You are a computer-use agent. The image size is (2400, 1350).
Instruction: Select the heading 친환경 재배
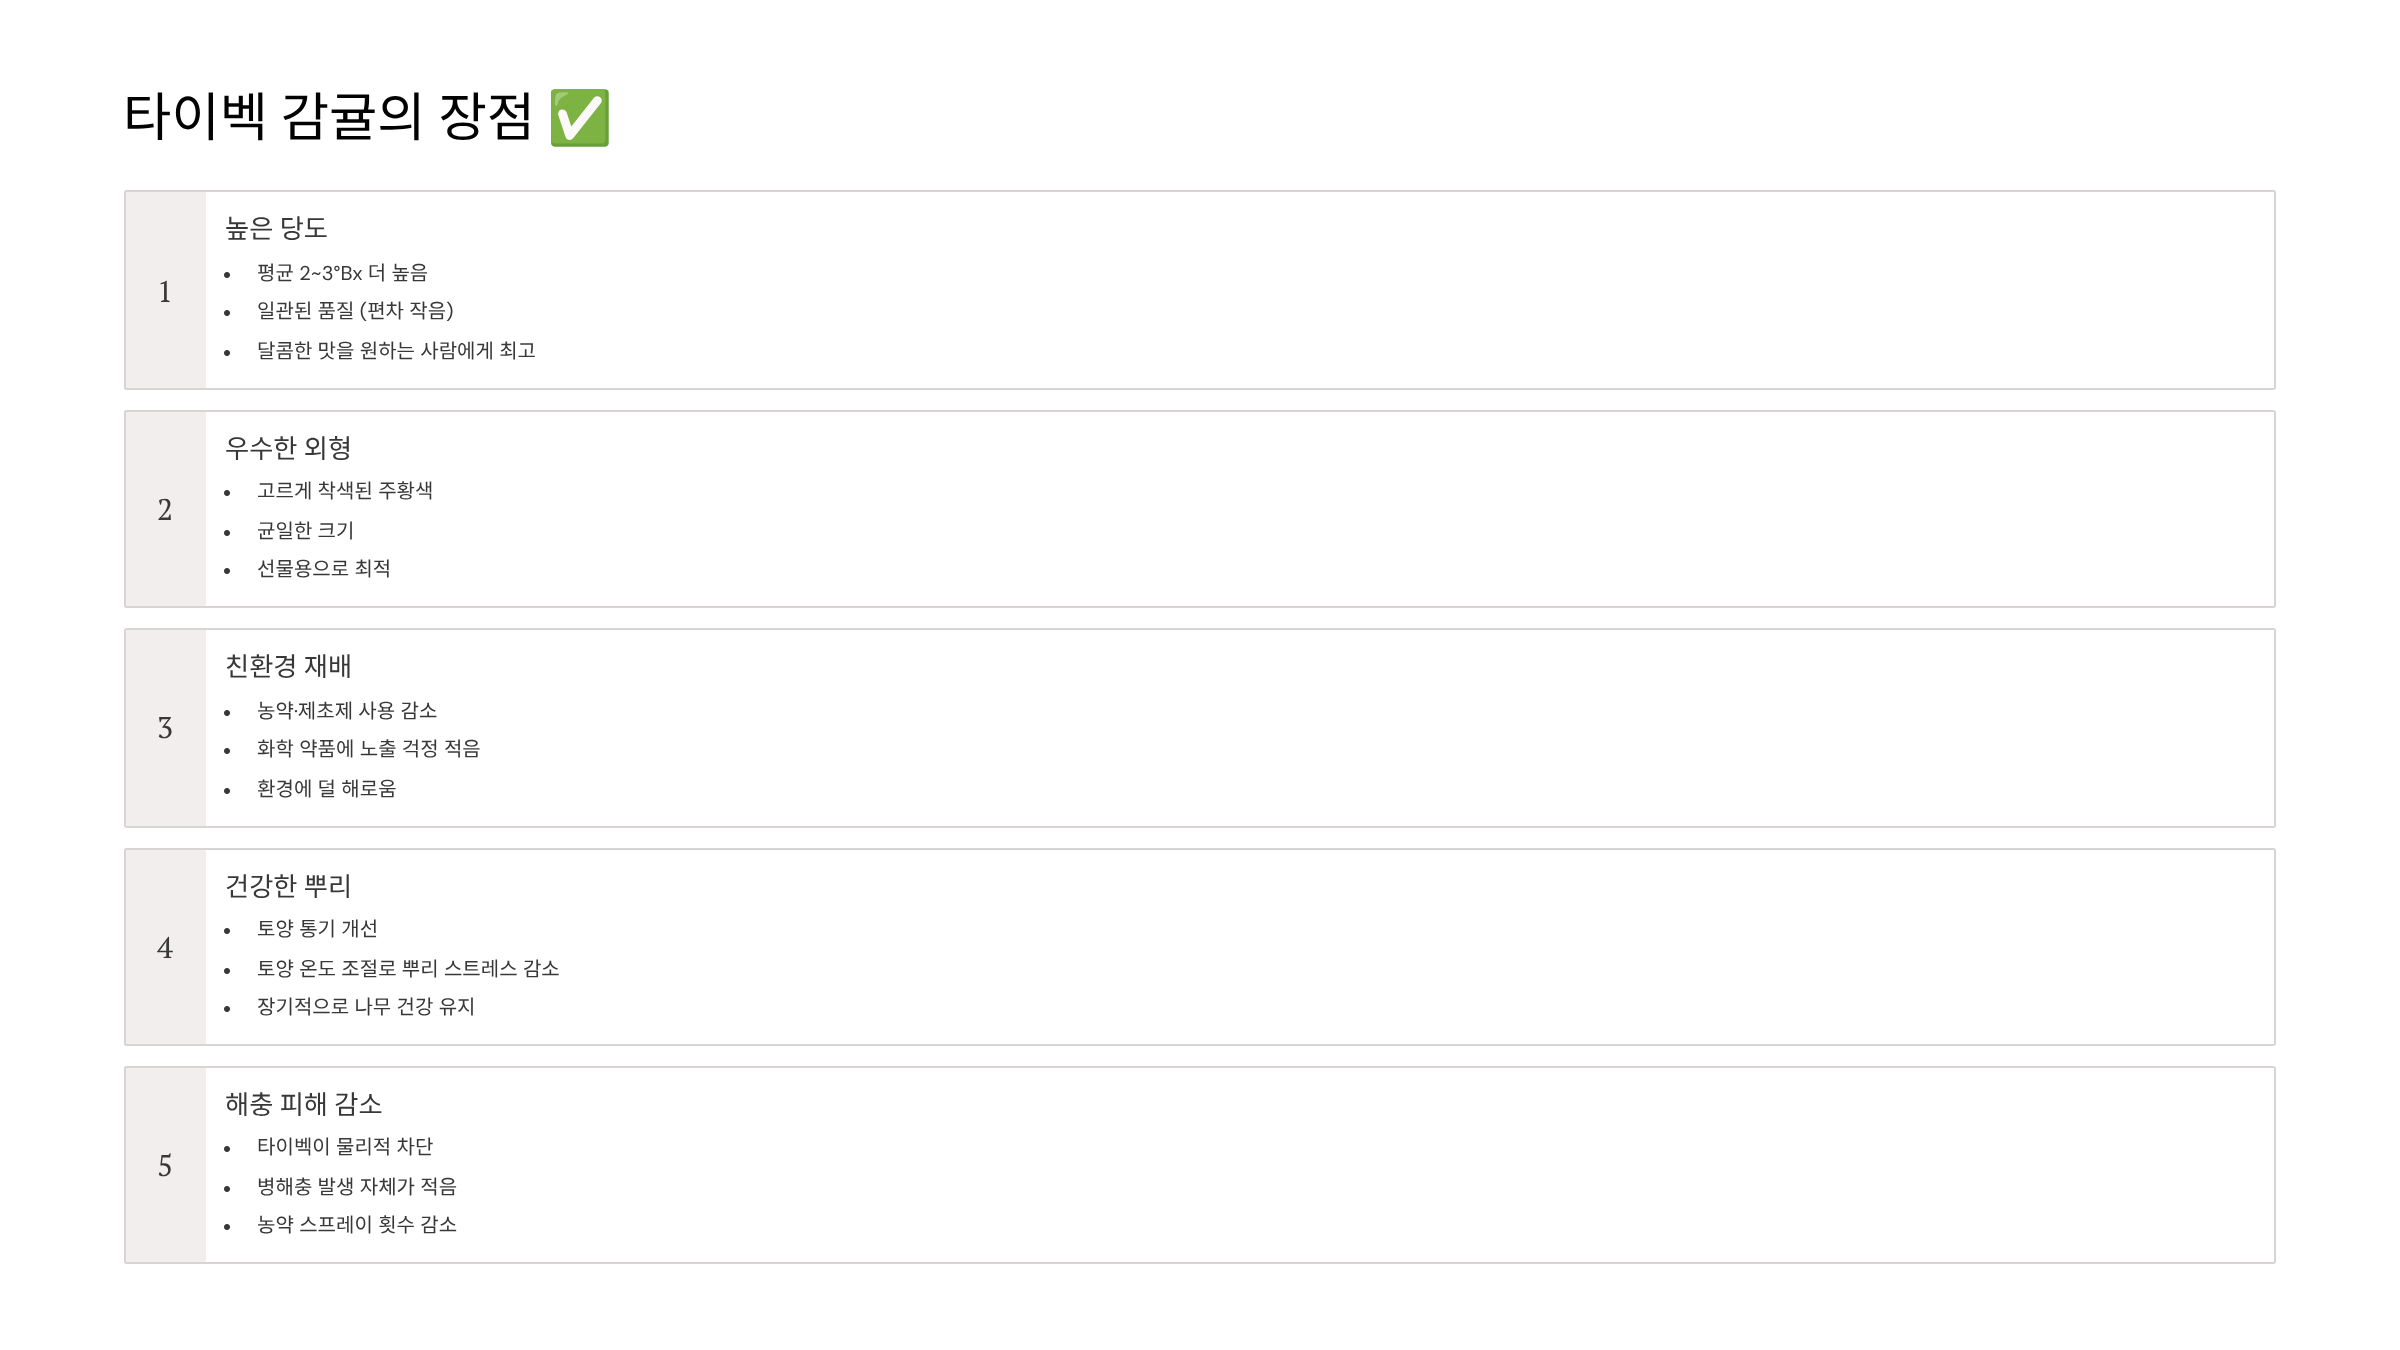point(288,666)
